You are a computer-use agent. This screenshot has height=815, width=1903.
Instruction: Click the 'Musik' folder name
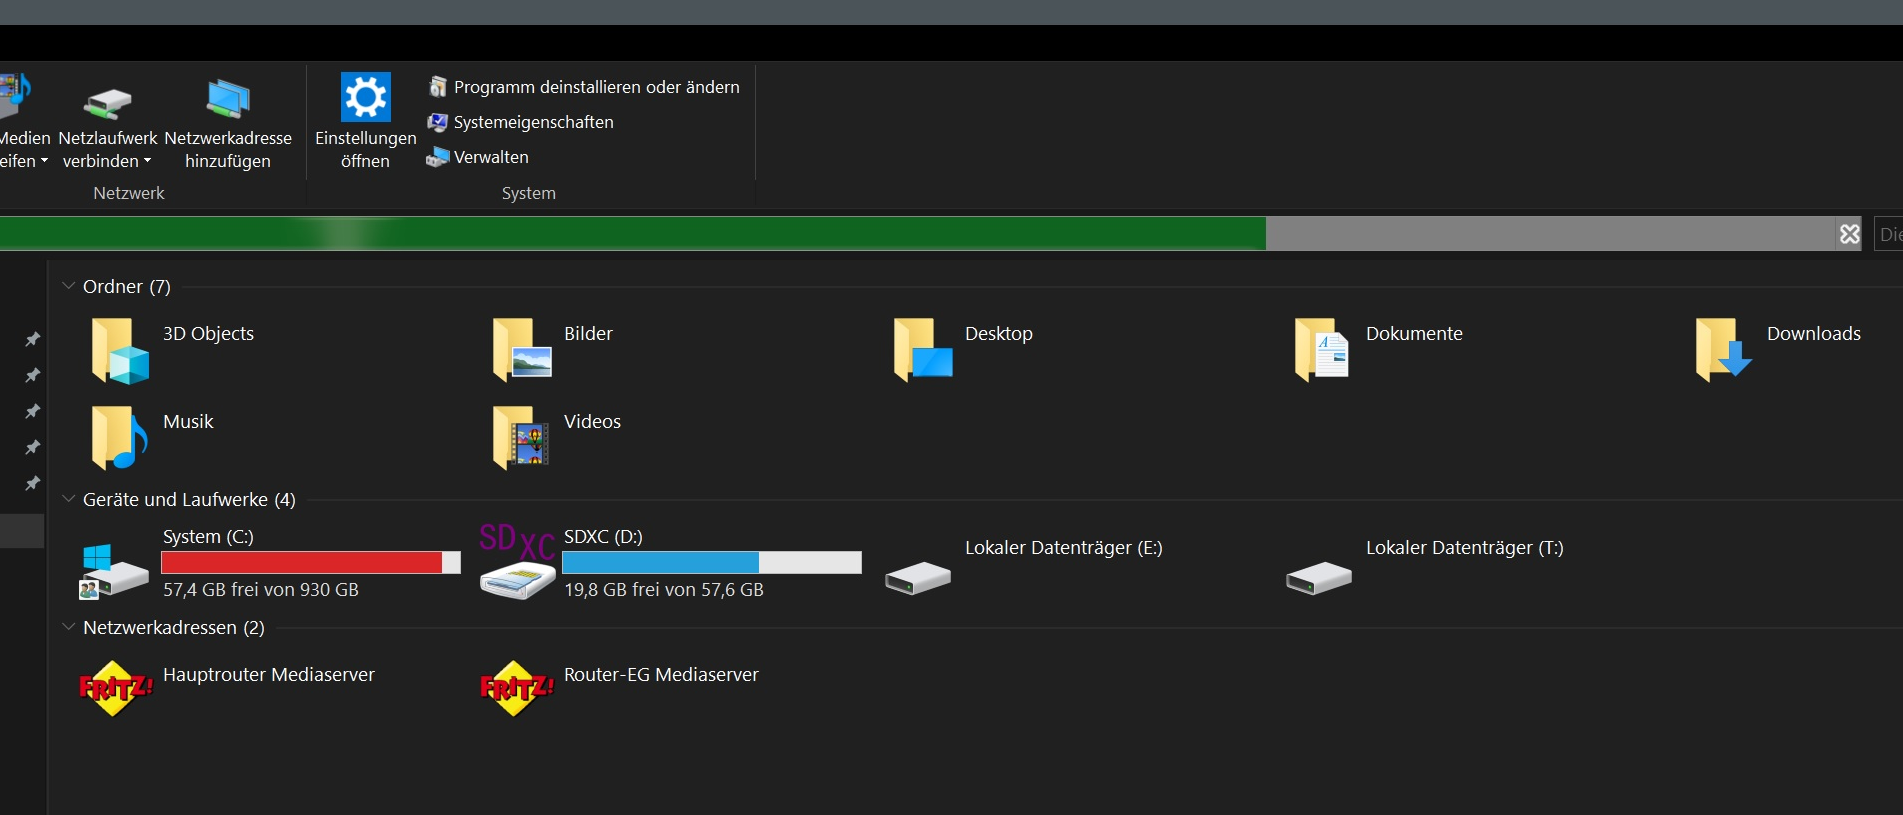[188, 422]
